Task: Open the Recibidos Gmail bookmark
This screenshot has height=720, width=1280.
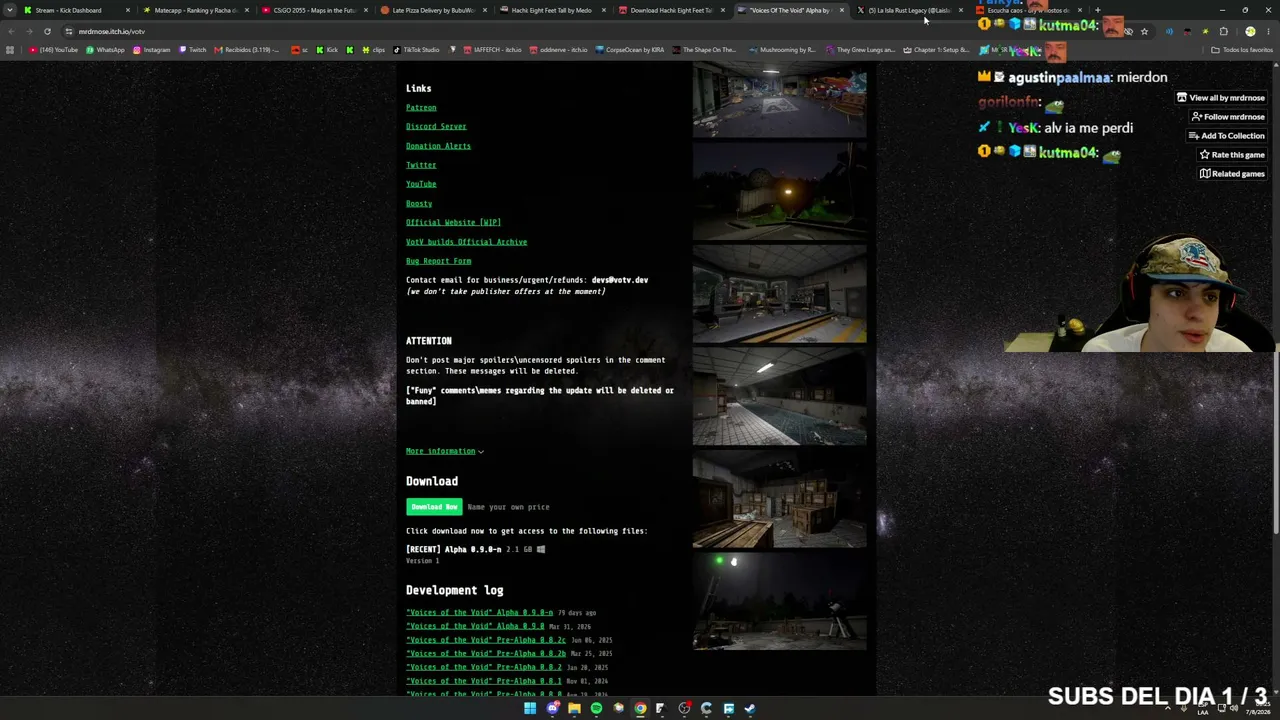Action: [x=247, y=50]
